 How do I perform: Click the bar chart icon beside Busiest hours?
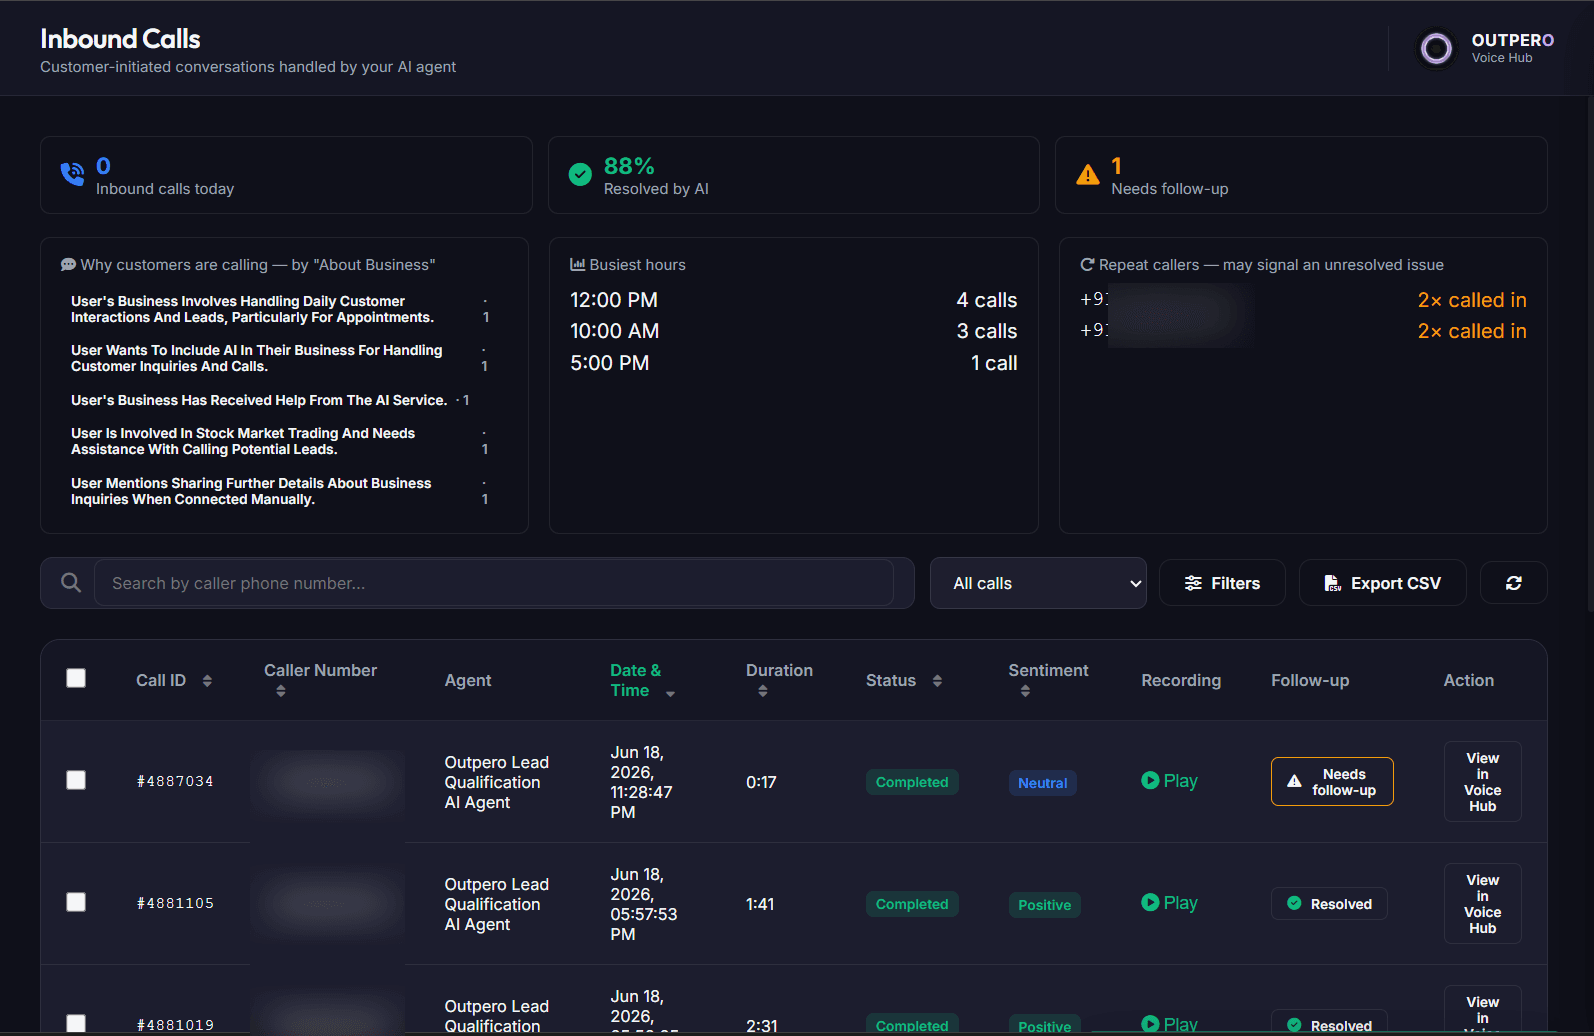[577, 265]
